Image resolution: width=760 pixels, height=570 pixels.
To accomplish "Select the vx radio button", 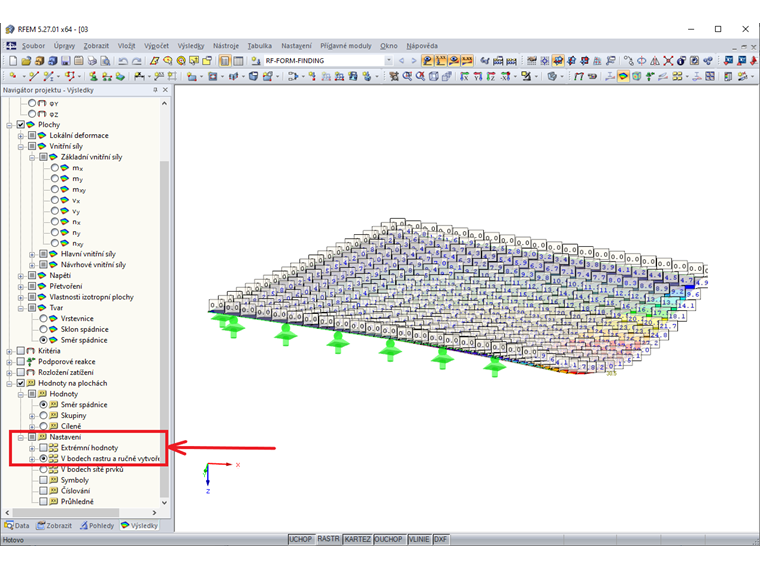I will pyautogui.click(x=55, y=200).
